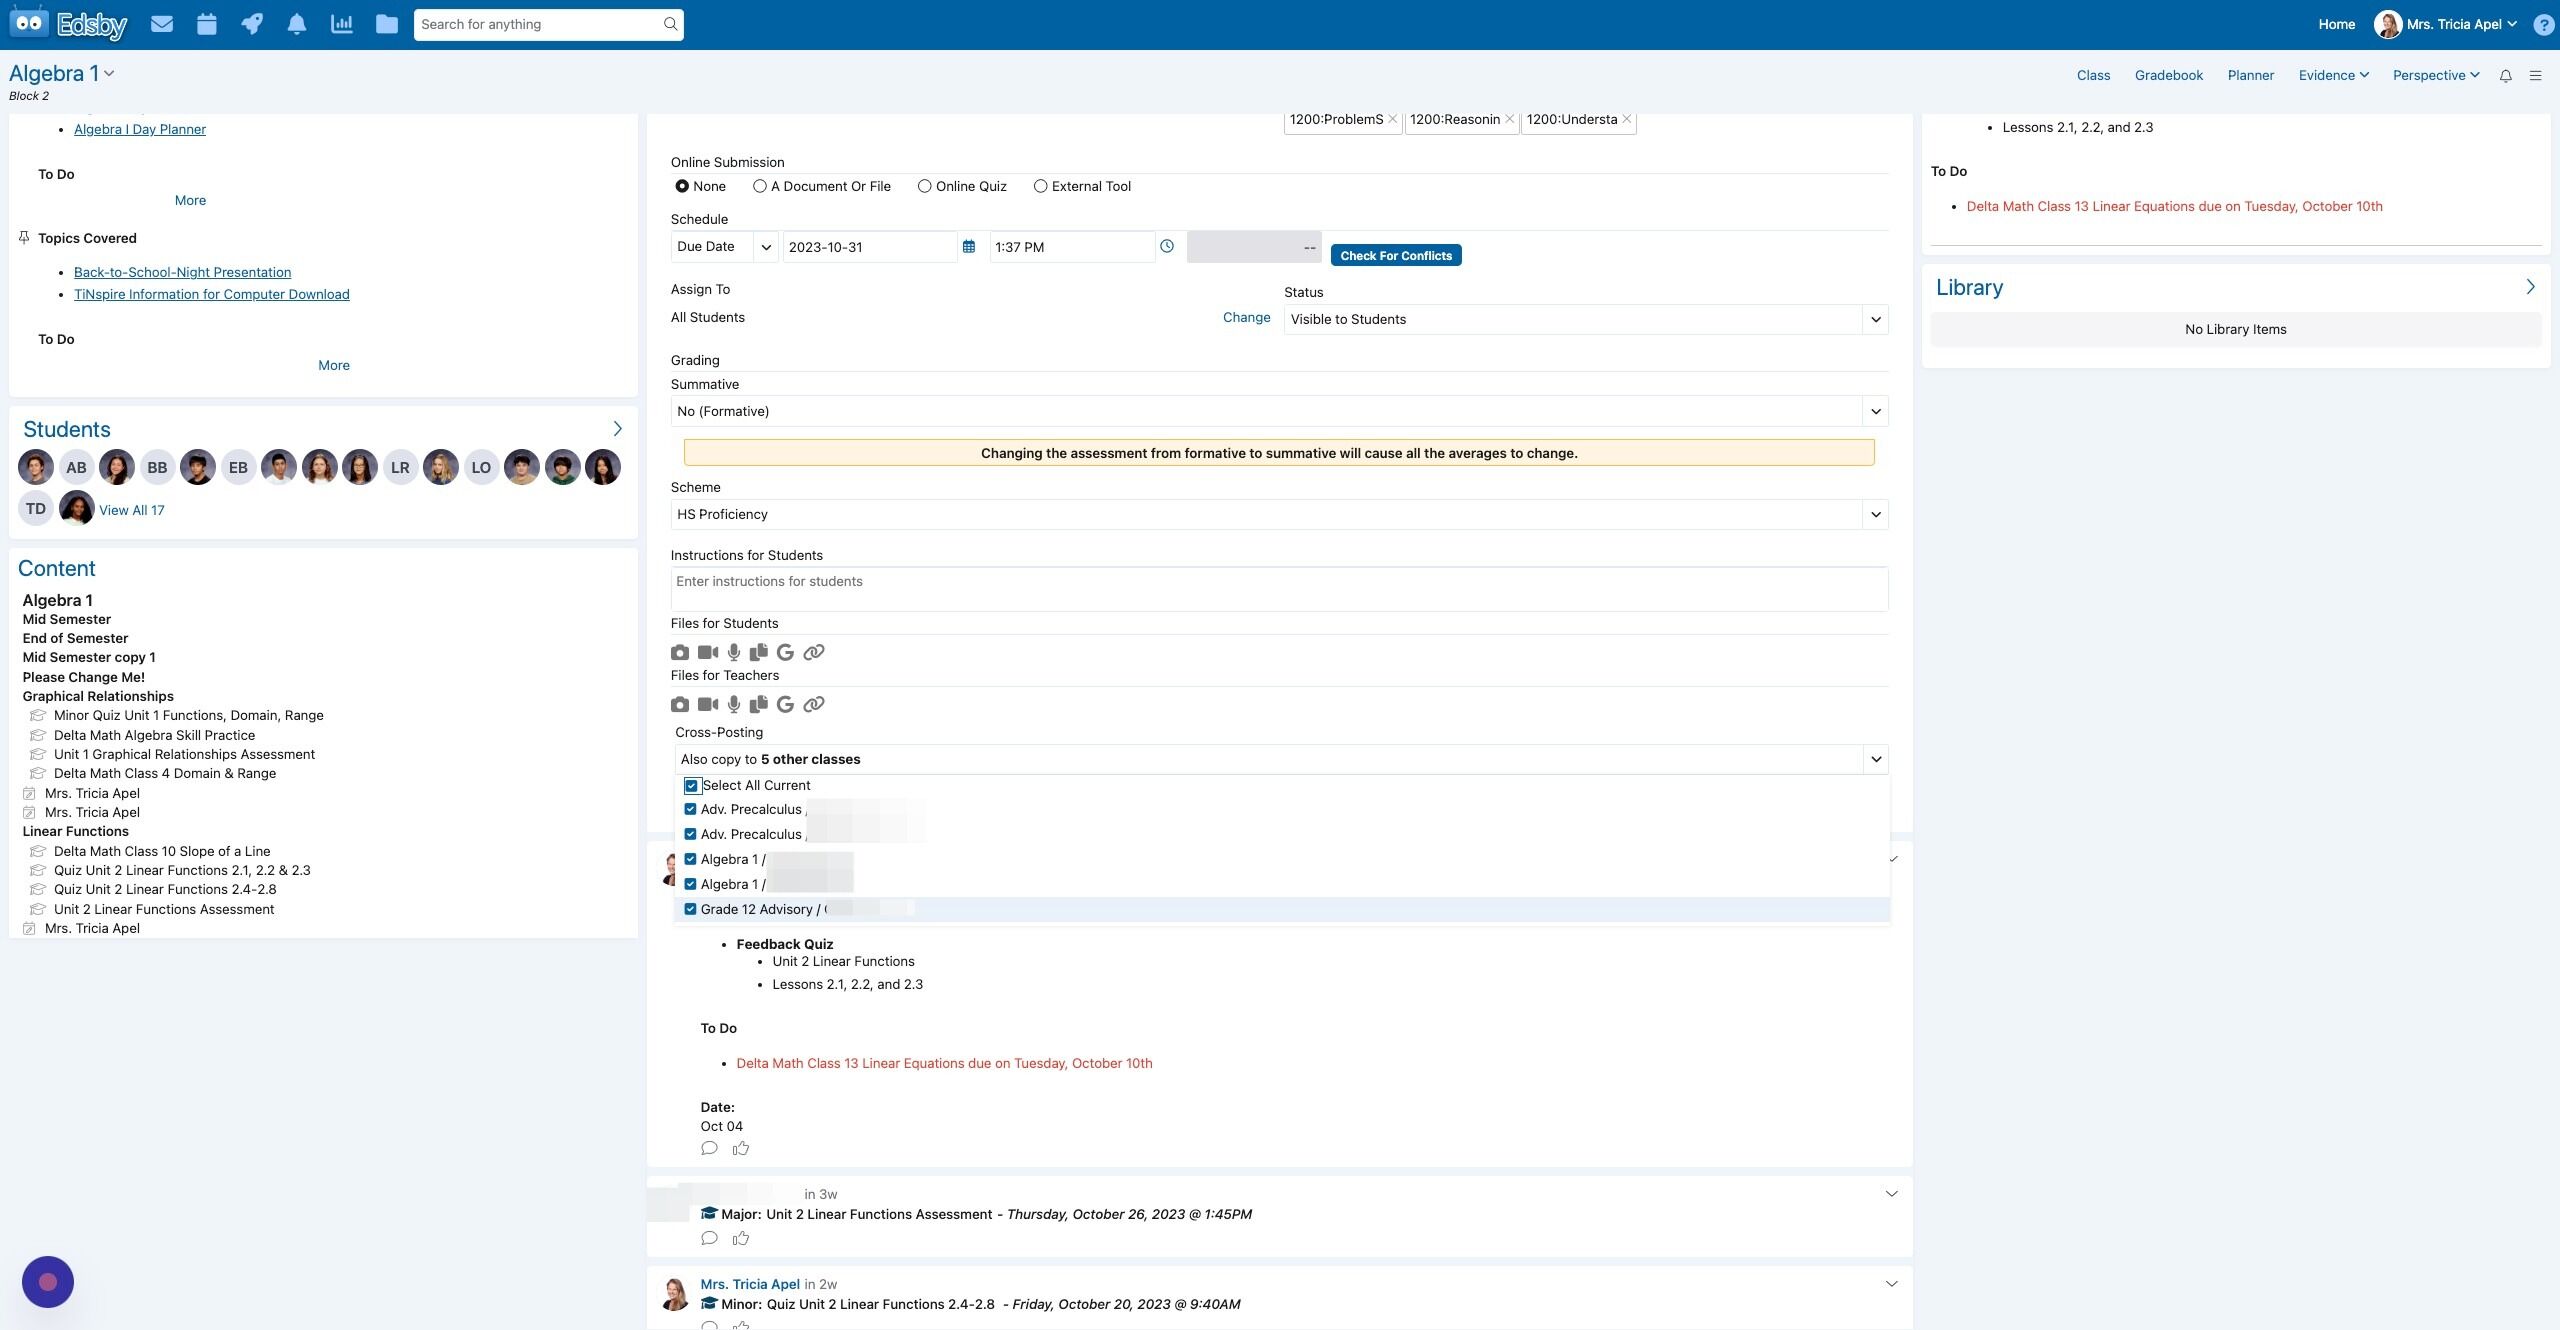Open the Gradebook tab

pos(2169,76)
